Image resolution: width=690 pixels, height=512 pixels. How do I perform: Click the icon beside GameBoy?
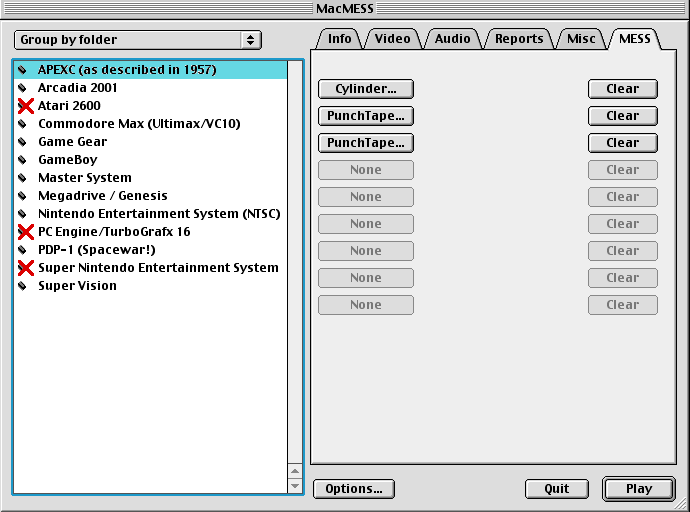pos(22,160)
